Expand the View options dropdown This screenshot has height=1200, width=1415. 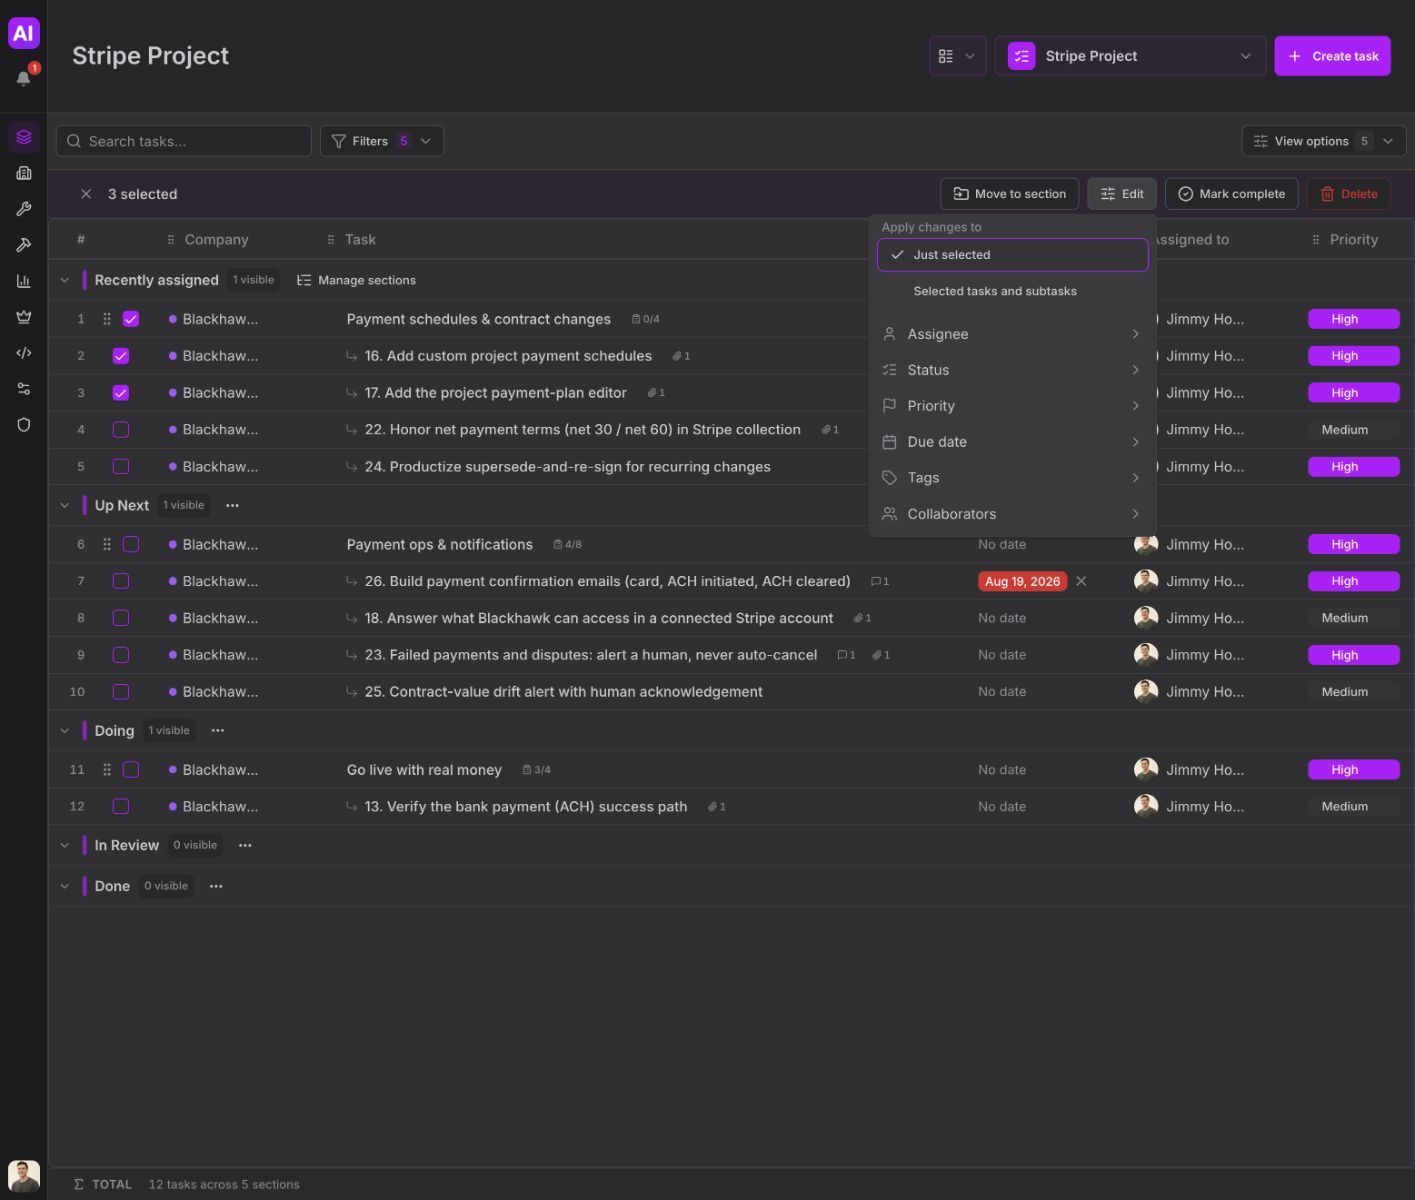[x=1324, y=141]
